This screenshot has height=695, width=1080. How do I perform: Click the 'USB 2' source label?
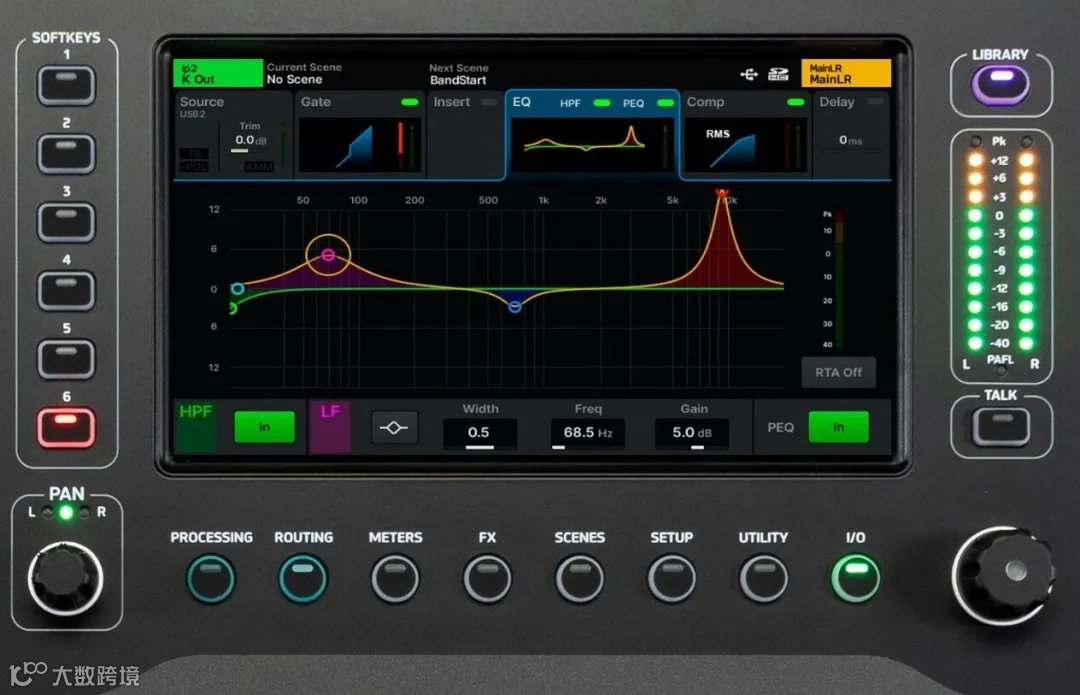192,114
